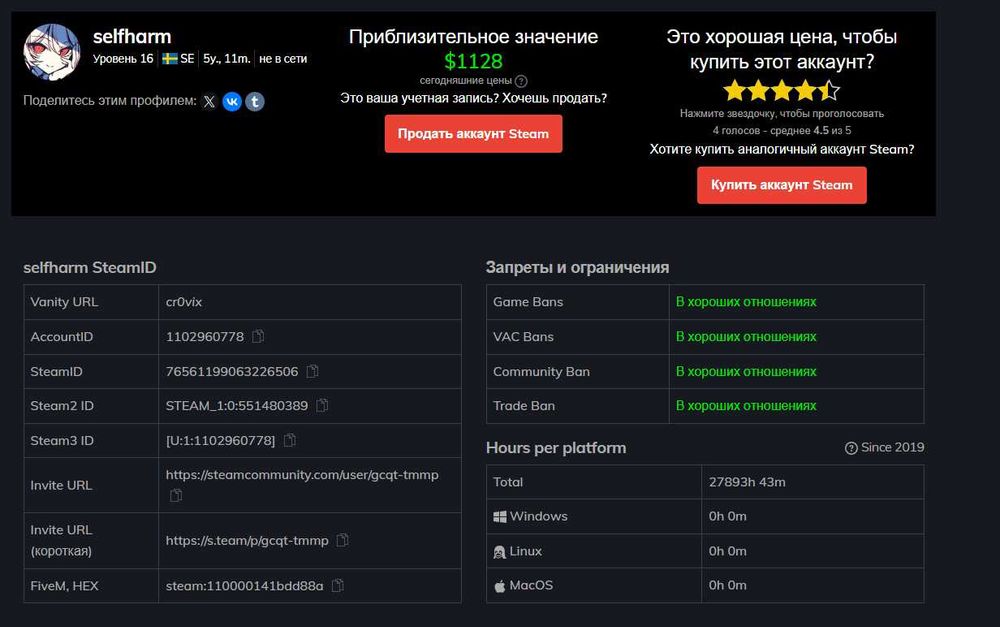
Task: Click the не в сети status
Action: pyautogui.click(x=283, y=59)
